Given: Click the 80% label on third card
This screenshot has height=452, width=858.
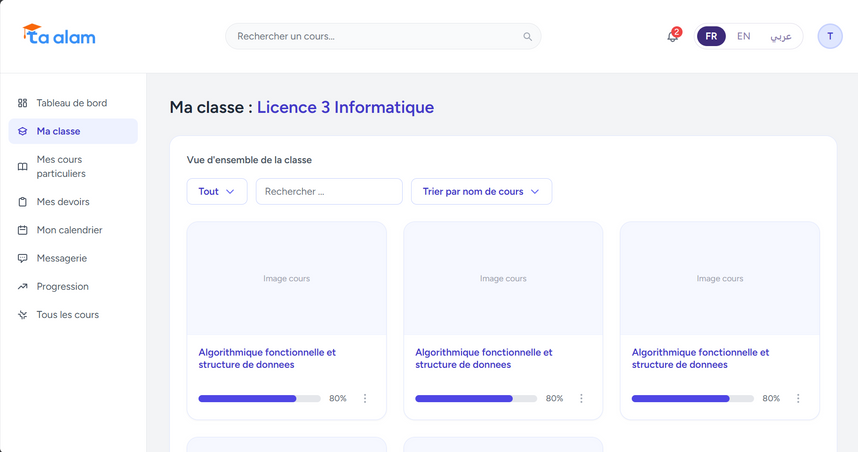Looking at the screenshot, I should tap(771, 398).
